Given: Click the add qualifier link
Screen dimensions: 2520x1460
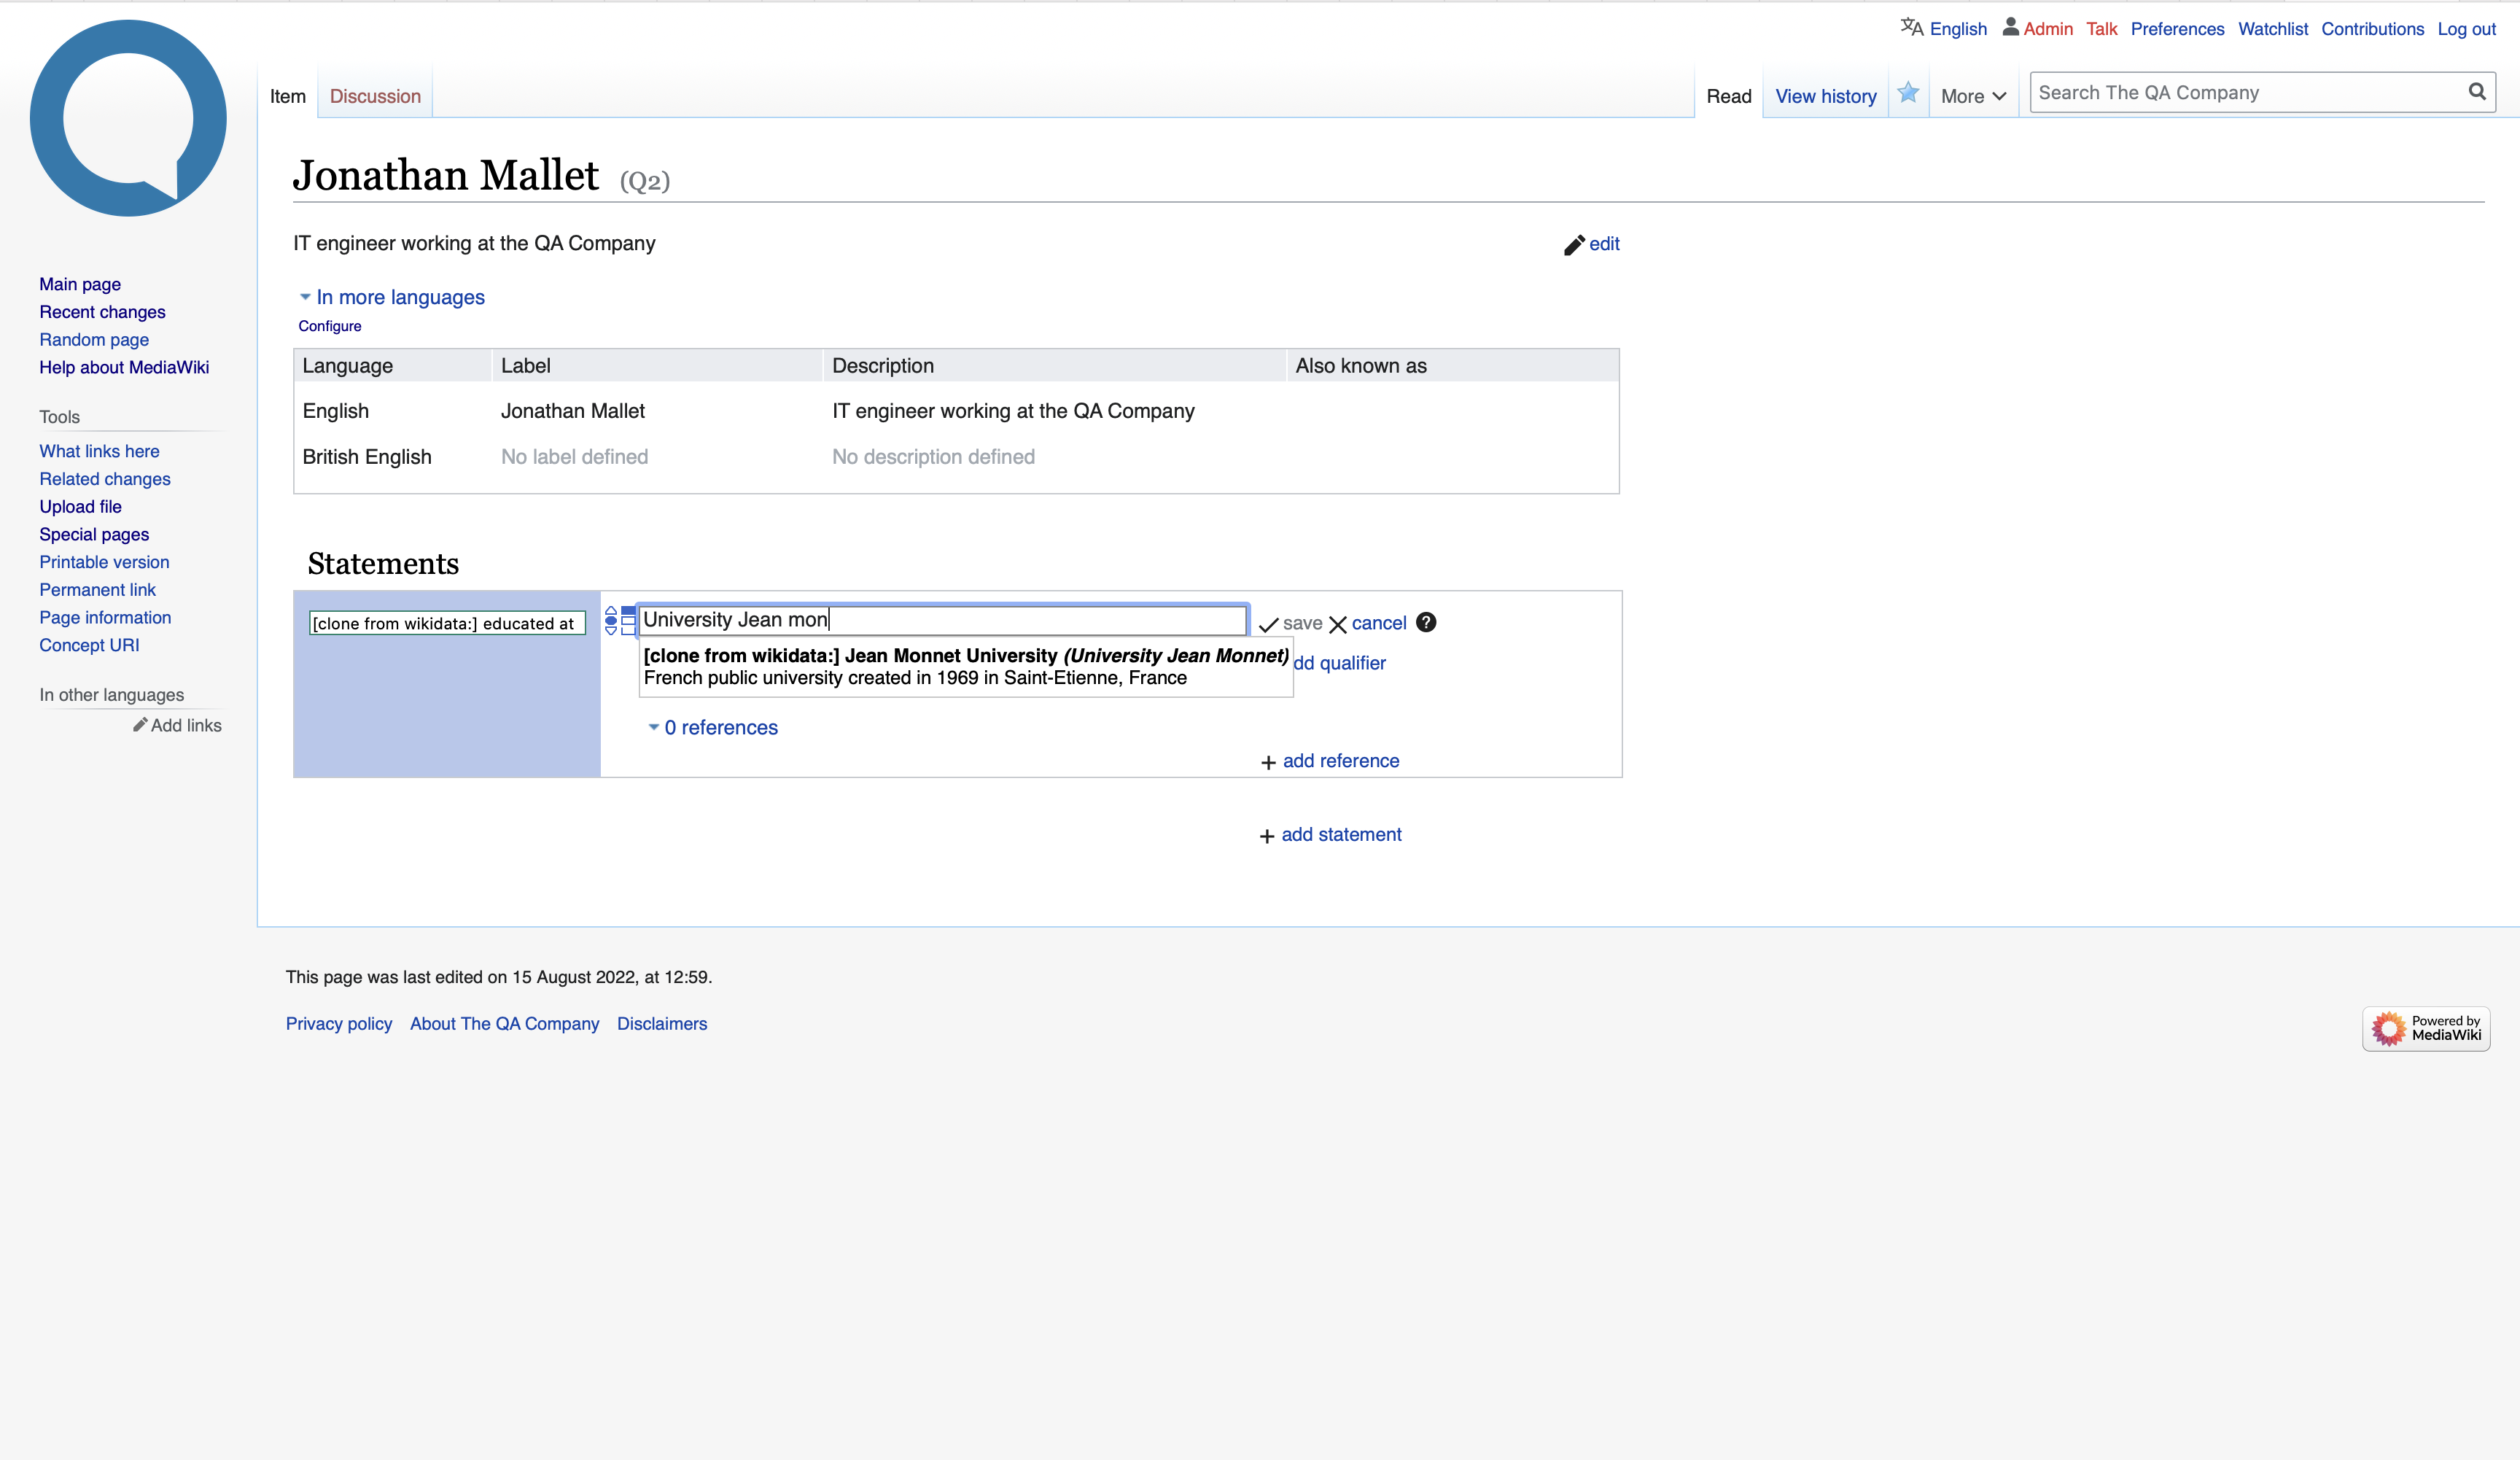Looking at the screenshot, I should pos(1339,663).
